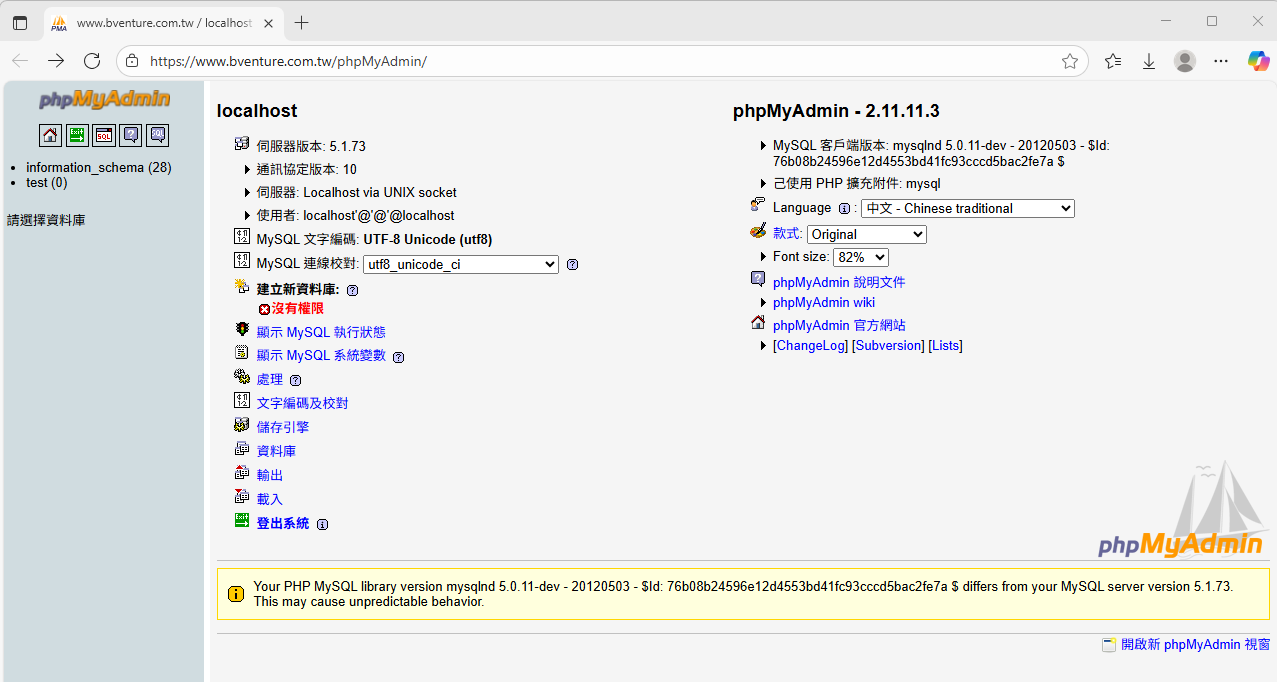Click the 登出系統 logout link

(283, 524)
